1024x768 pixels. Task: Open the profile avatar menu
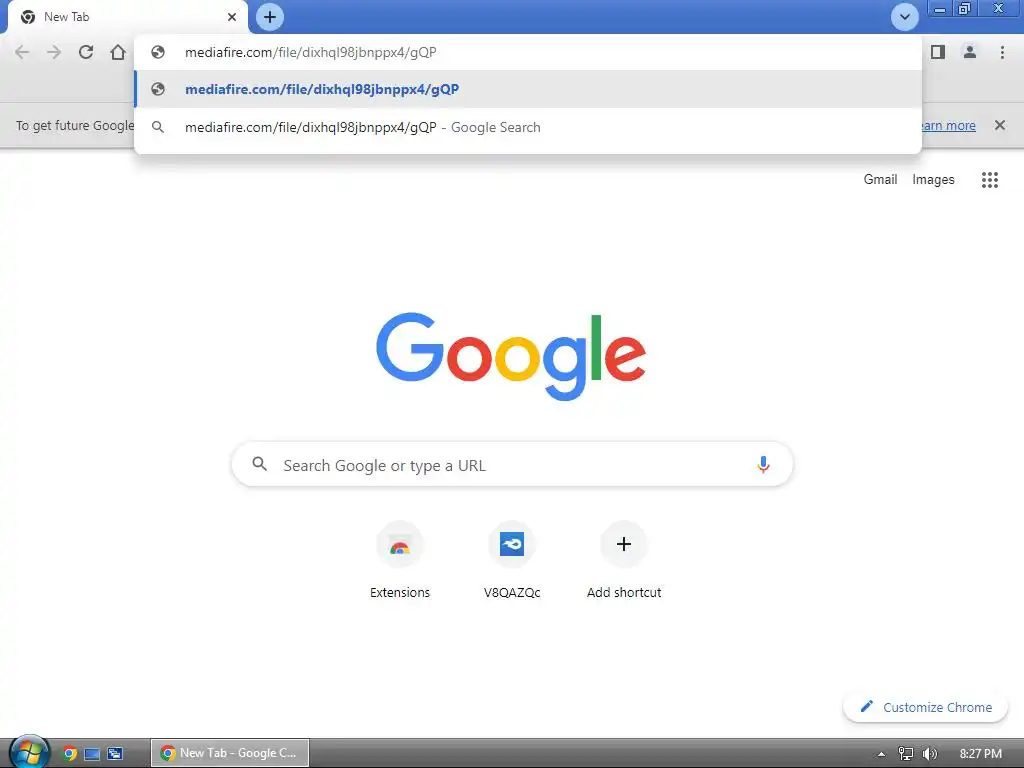[x=970, y=52]
